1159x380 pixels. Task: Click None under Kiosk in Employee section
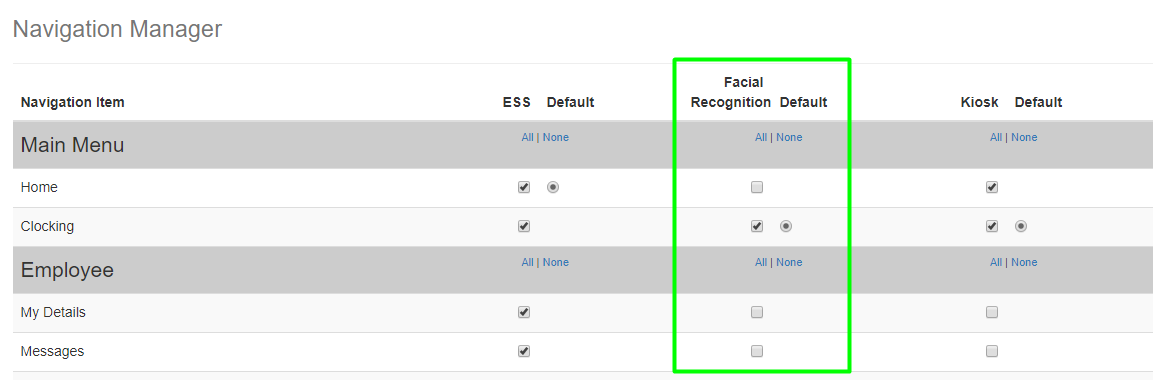1024,262
